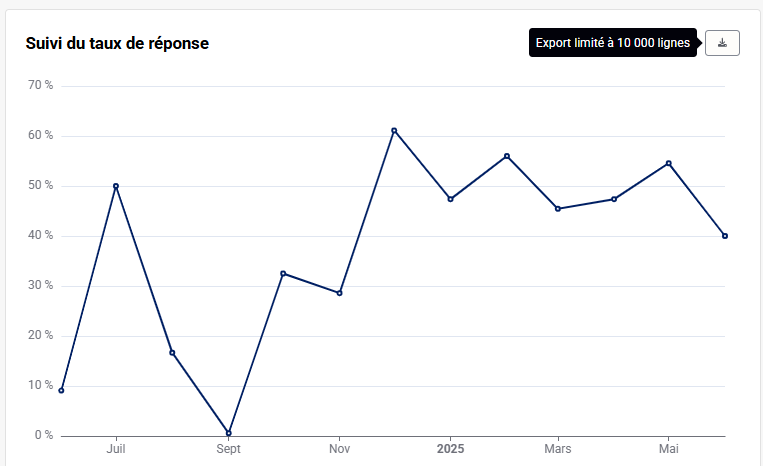763x466 pixels.
Task: Select the data point between Juil and Sept
Action: click(172, 352)
